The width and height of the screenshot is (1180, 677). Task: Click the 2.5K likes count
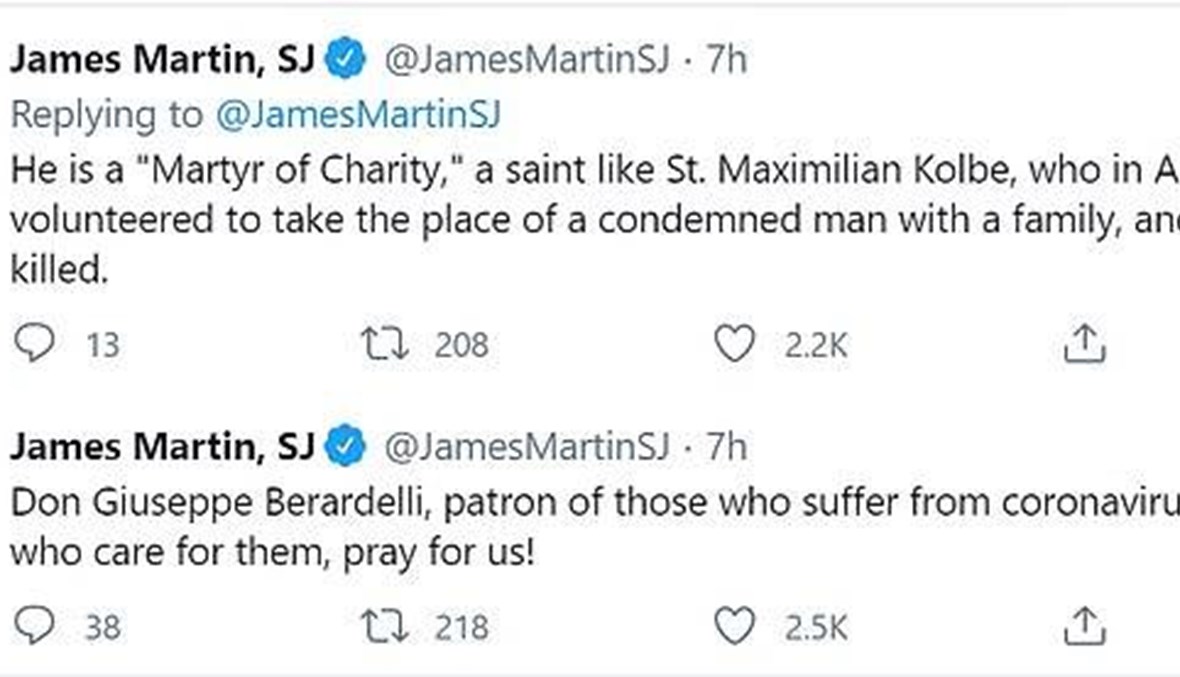(816, 627)
